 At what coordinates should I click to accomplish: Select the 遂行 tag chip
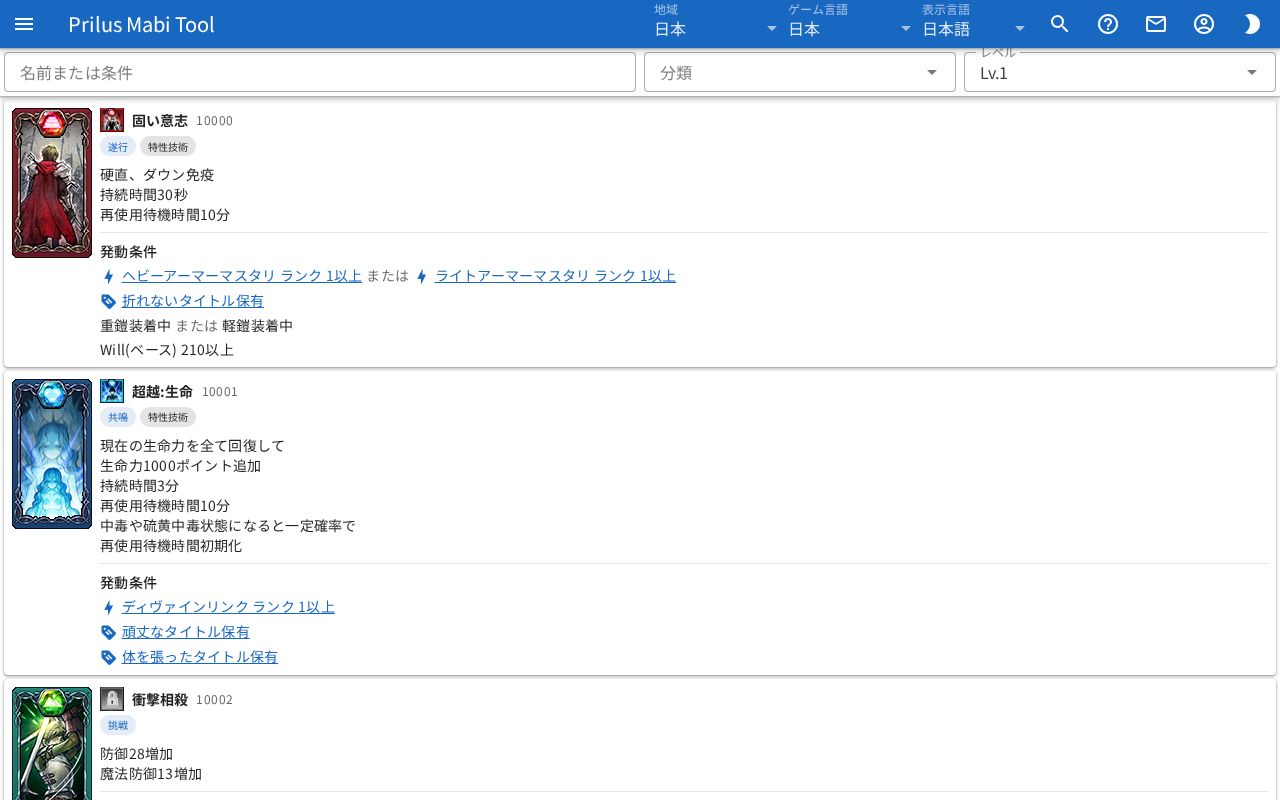click(118, 147)
